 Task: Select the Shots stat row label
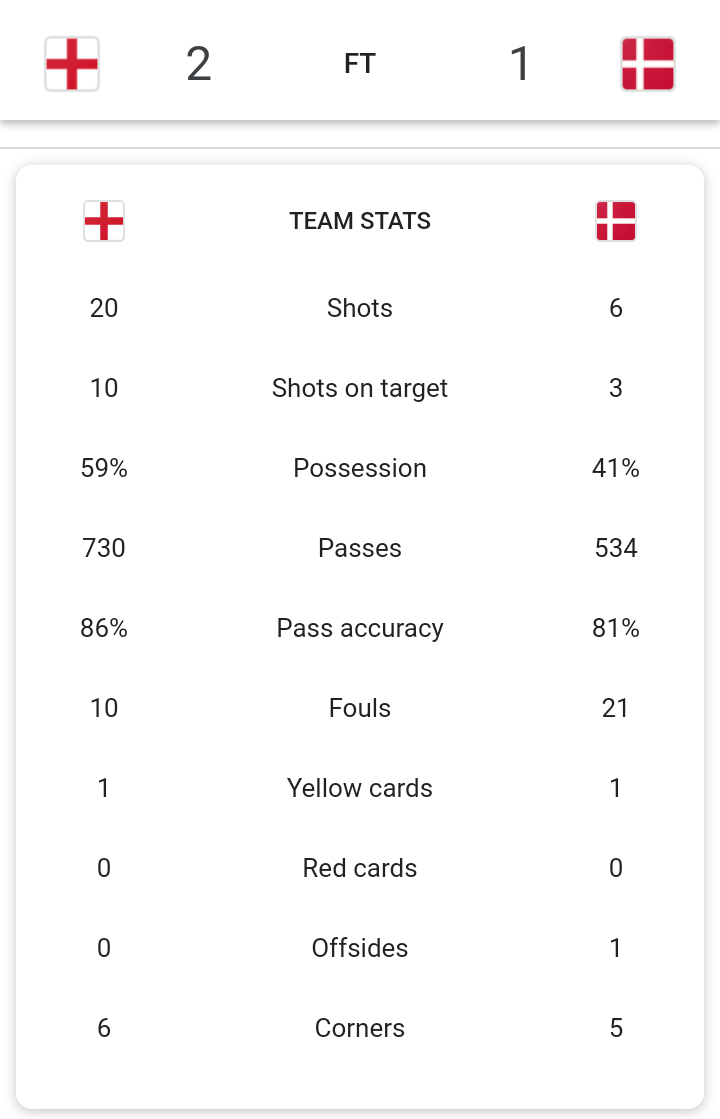point(360,308)
